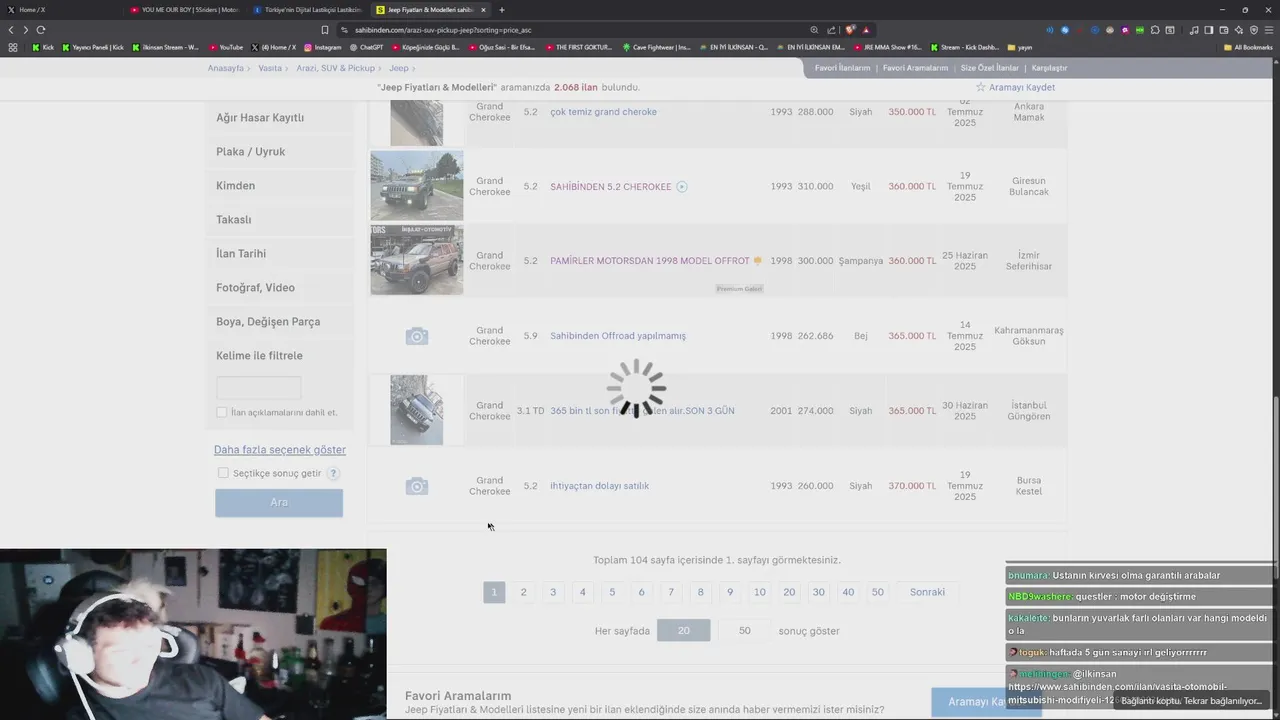Viewport: 1280px width, 720px height.
Task: Open the Brave Wallet icon
Action: click(1224, 30)
